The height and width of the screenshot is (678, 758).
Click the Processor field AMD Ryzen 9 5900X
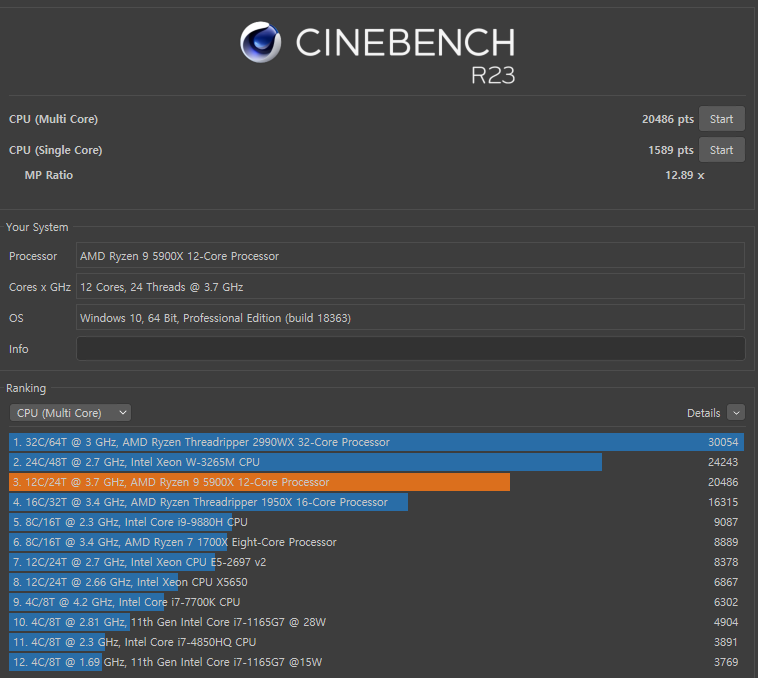(410, 256)
